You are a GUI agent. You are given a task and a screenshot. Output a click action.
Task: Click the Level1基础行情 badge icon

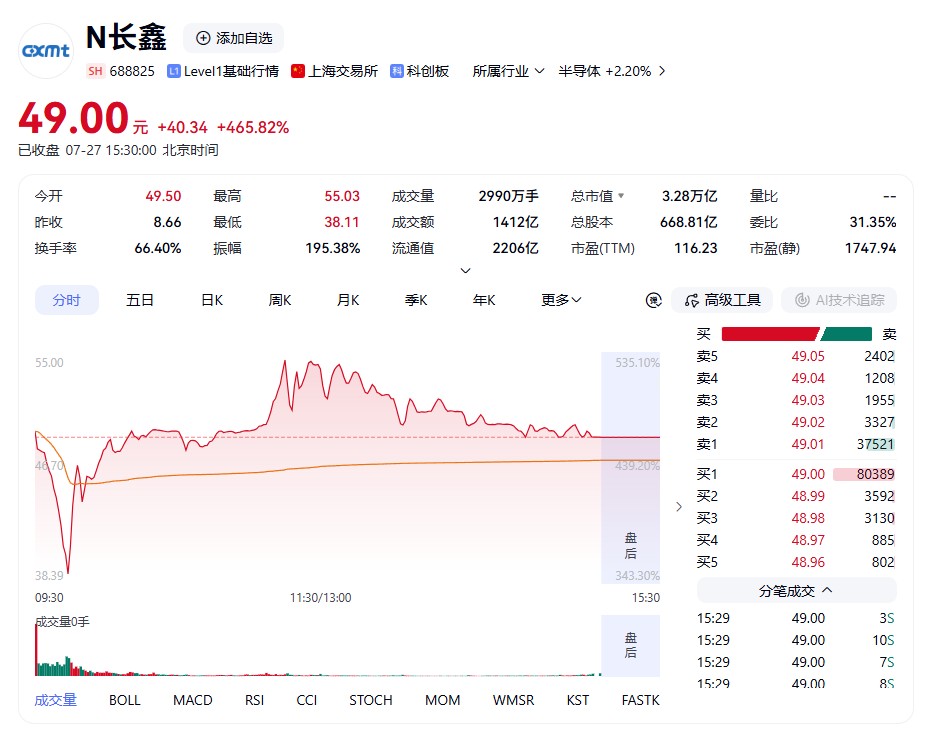(x=173, y=72)
